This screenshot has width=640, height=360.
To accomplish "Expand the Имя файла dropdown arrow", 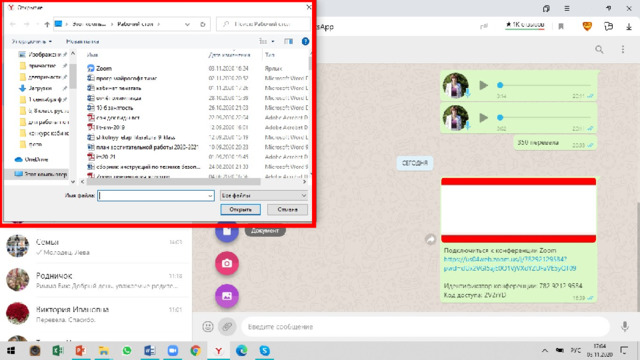I will (210, 196).
